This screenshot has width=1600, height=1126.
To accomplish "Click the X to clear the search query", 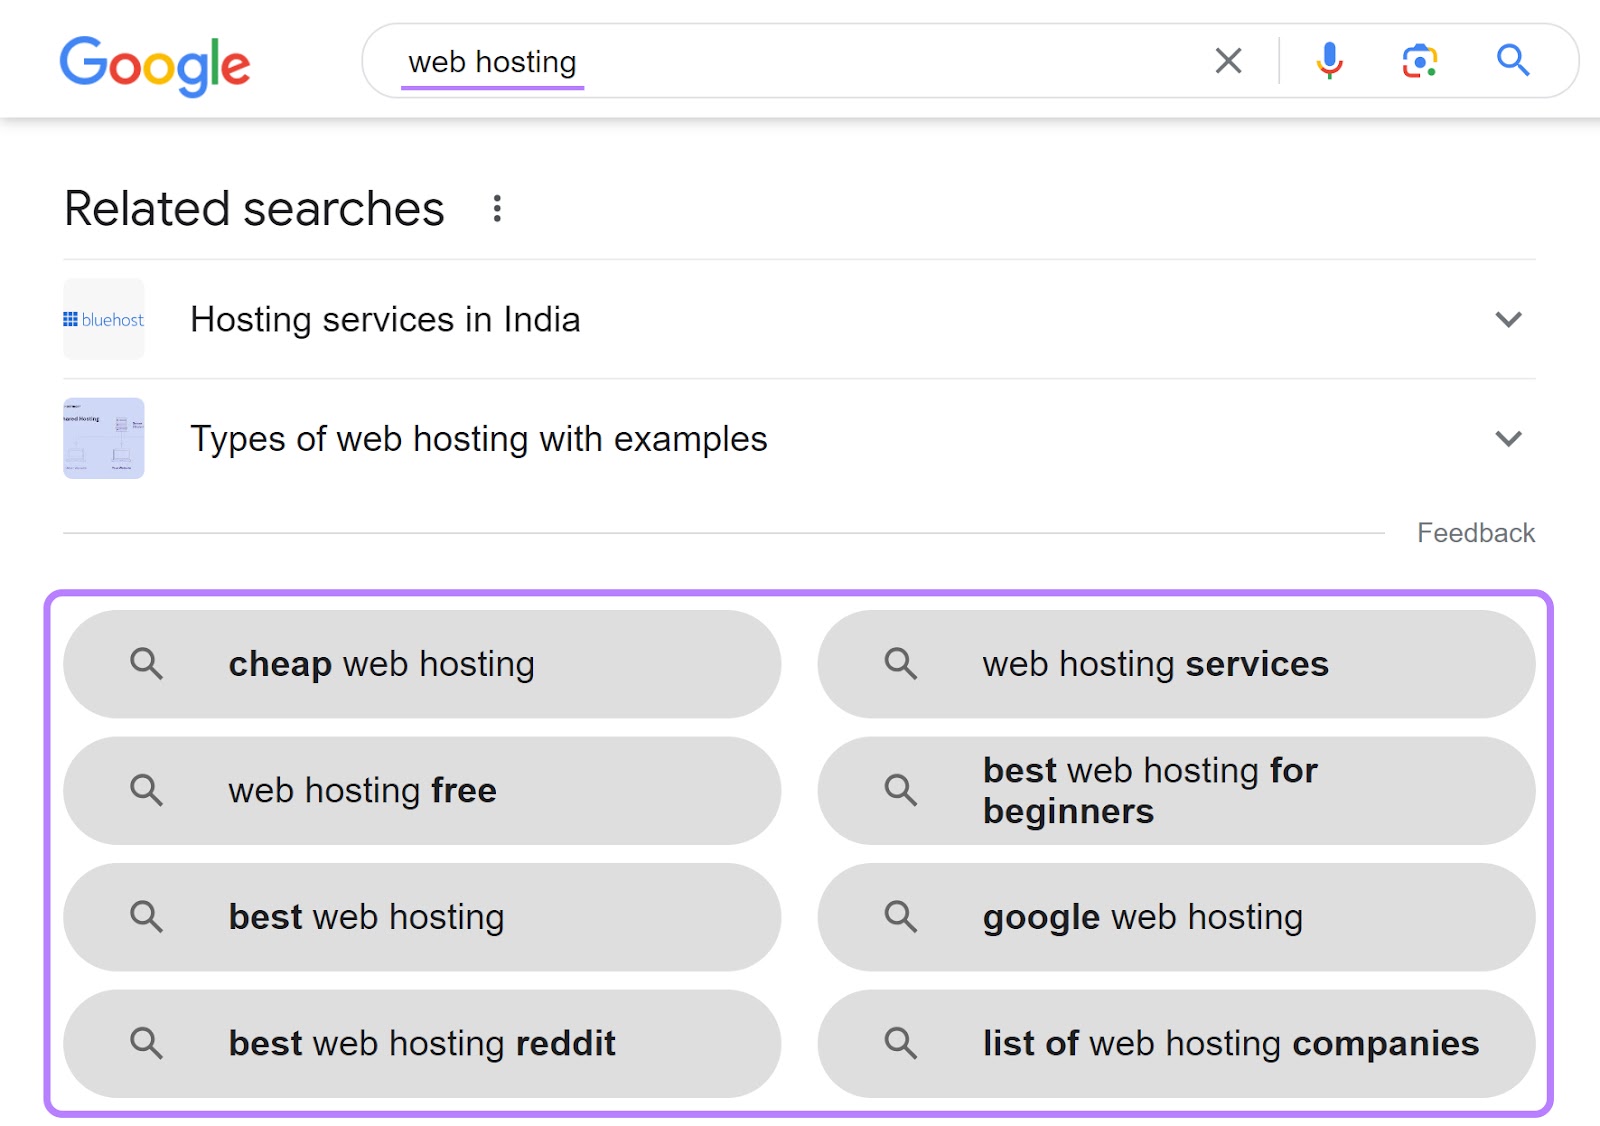I will point(1228,61).
